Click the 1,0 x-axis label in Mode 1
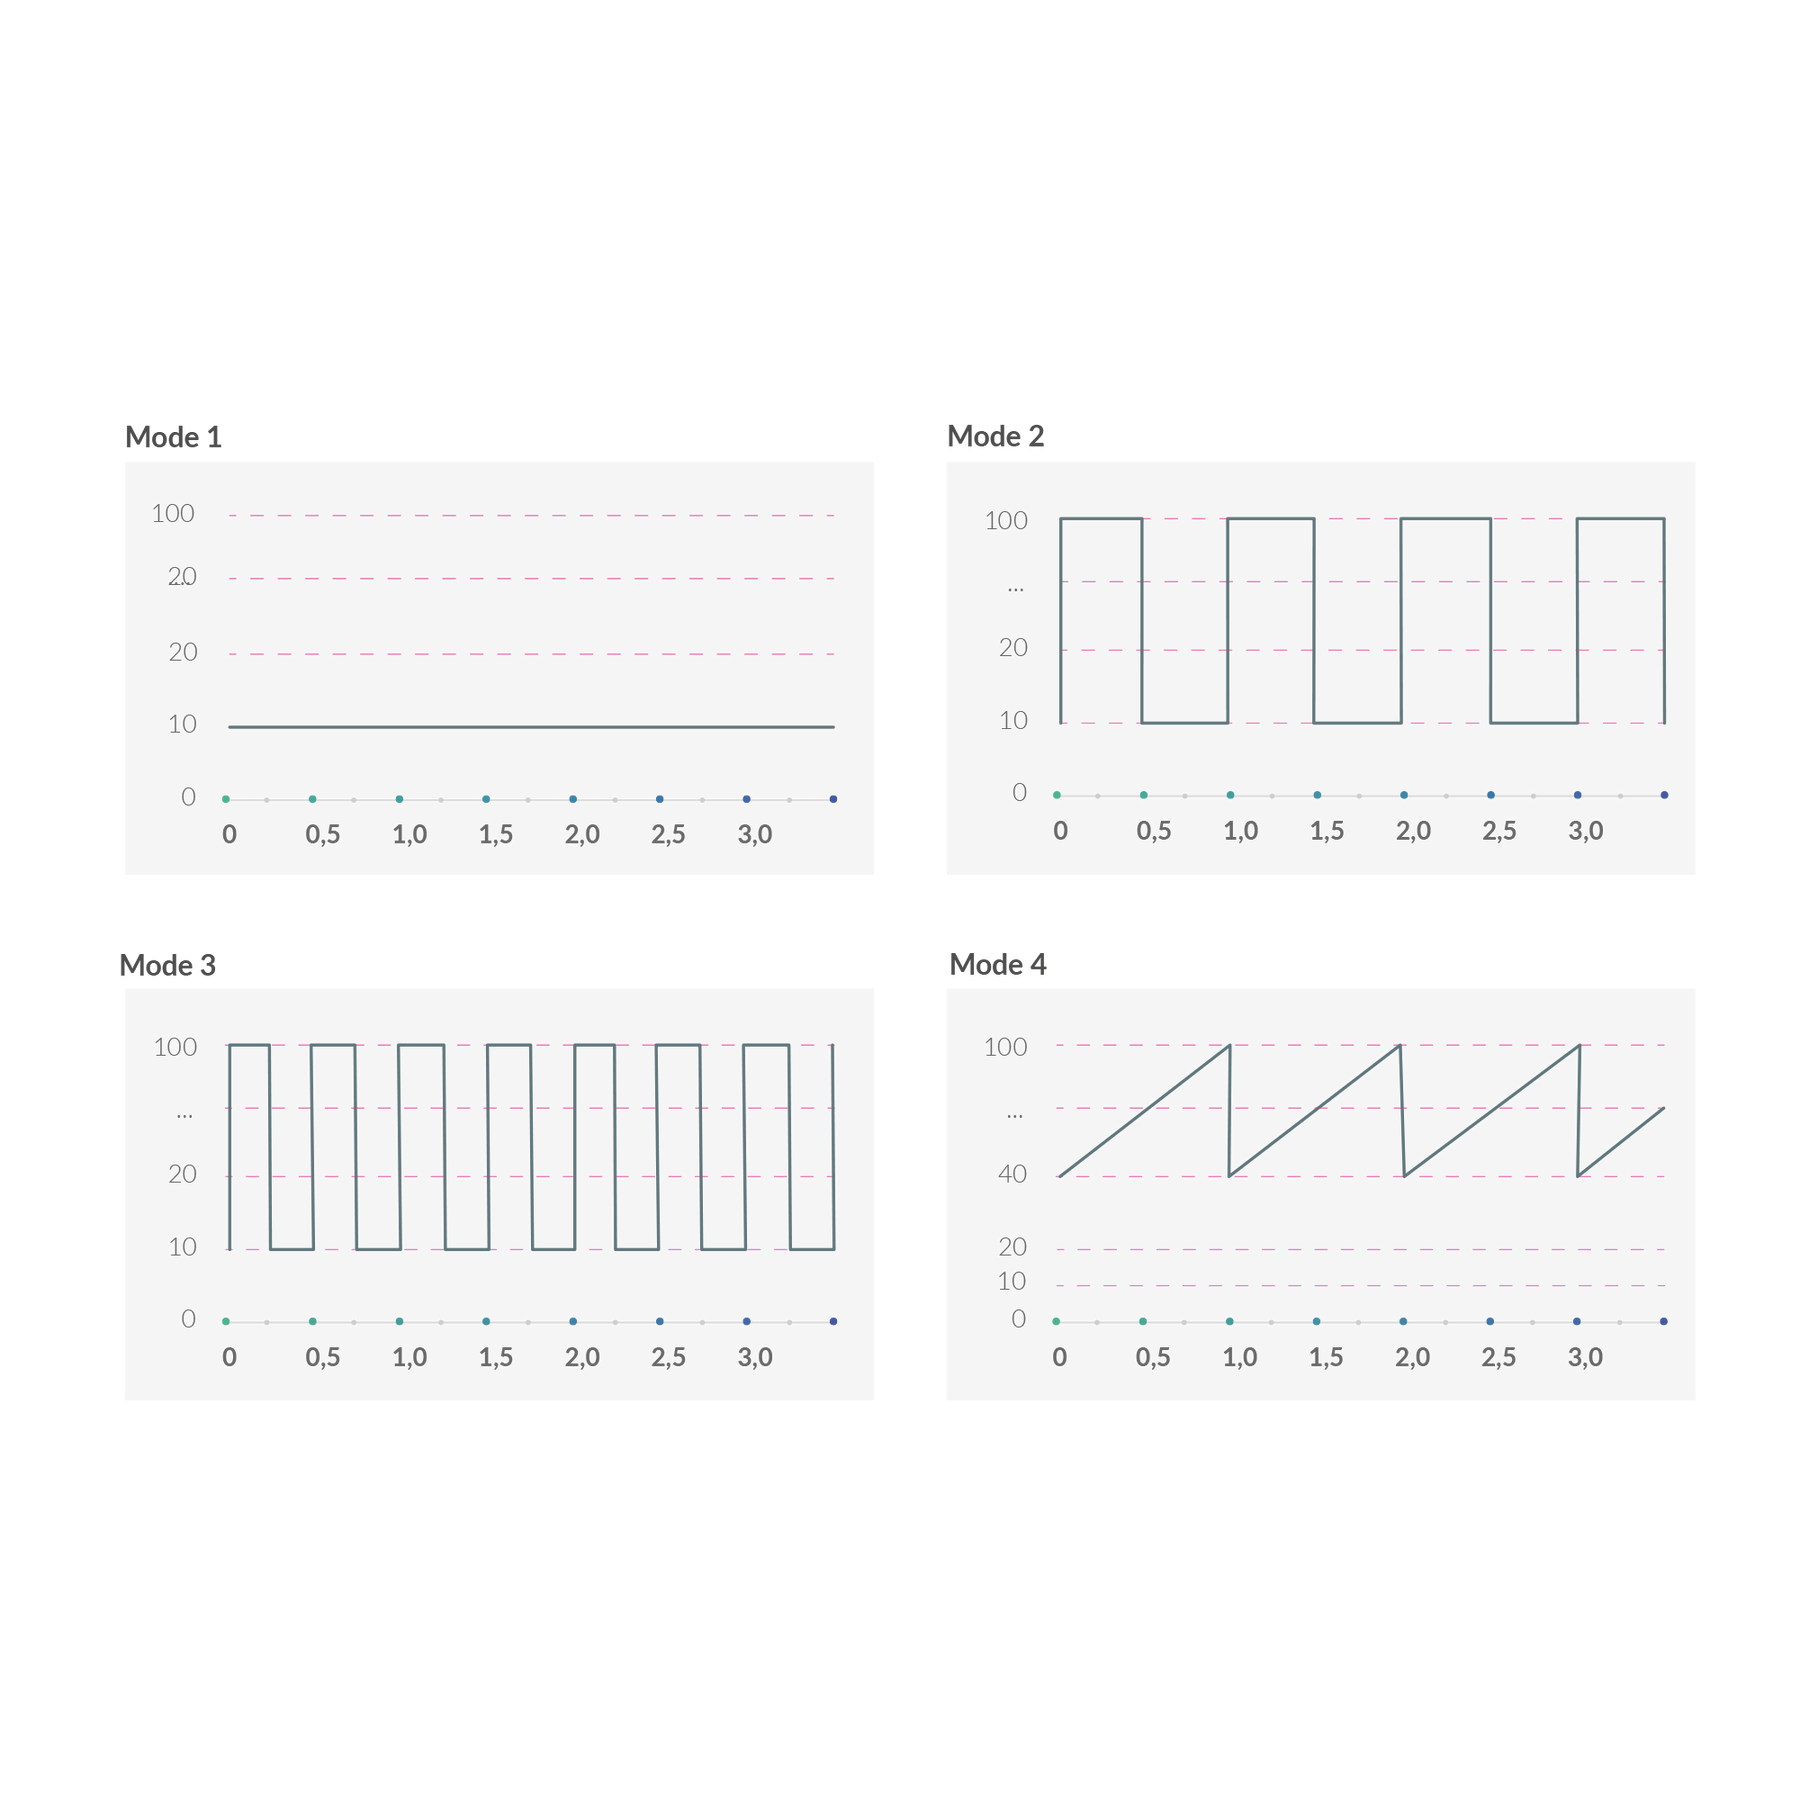 coord(409,835)
